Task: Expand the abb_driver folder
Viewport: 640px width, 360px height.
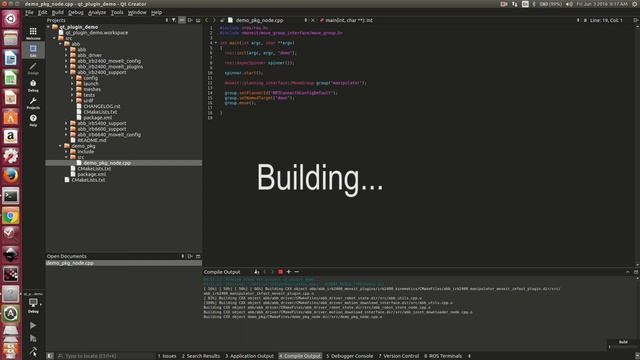Action: [66, 55]
